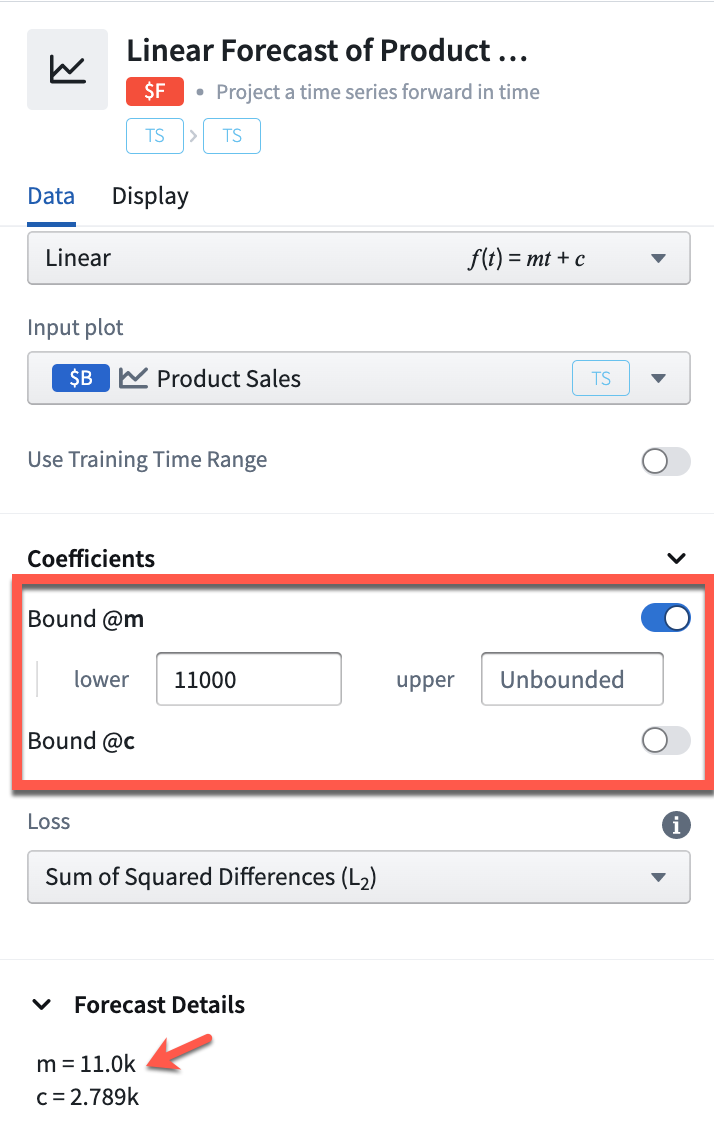Viewport: 714px width, 1132px height.
Task: Open the Linear model type dropdown
Action: [x=359, y=258]
